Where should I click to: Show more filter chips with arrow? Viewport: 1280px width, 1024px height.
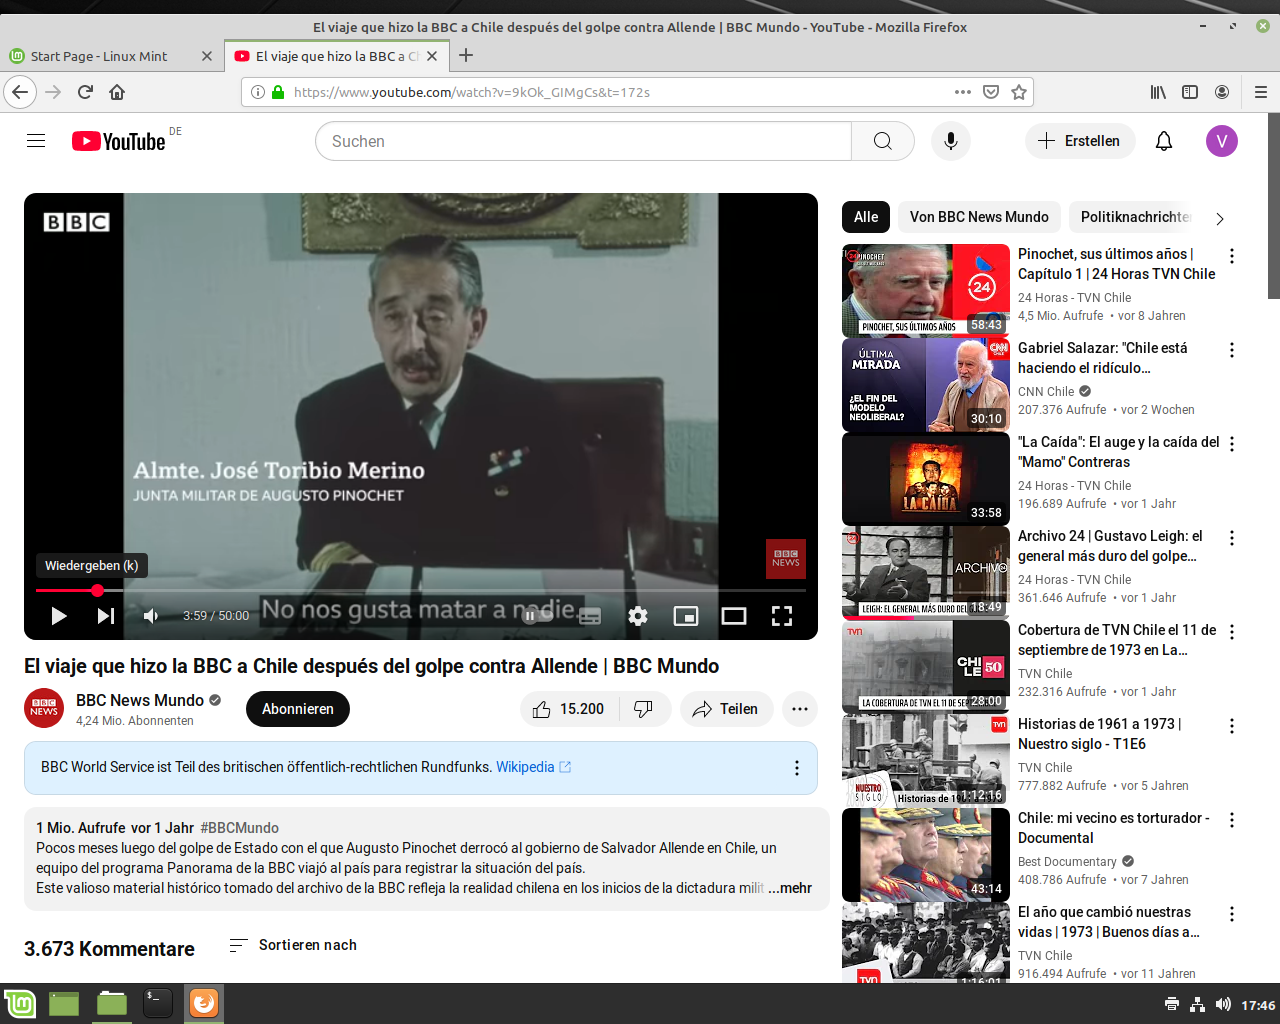[x=1219, y=218]
